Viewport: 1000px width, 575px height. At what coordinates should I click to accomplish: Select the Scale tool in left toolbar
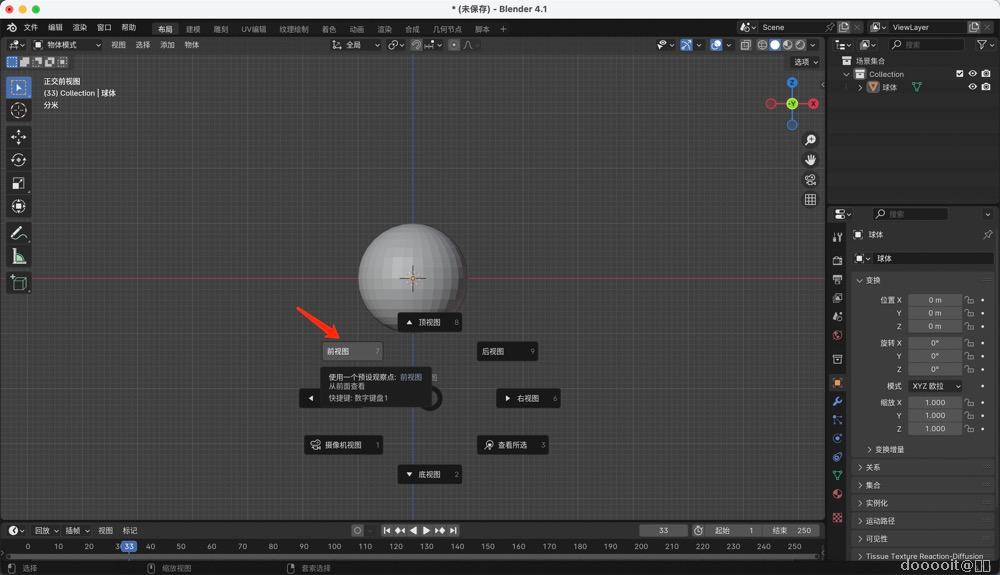coord(18,183)
